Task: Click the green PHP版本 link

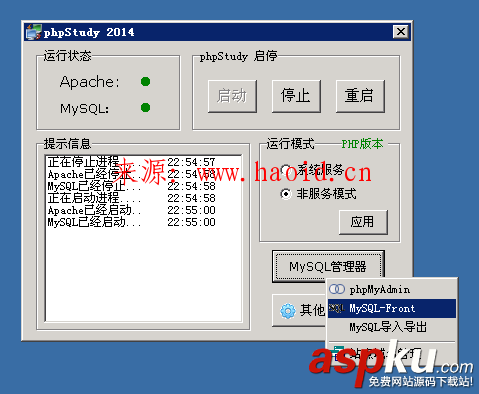Action: (x=362, y=144)
